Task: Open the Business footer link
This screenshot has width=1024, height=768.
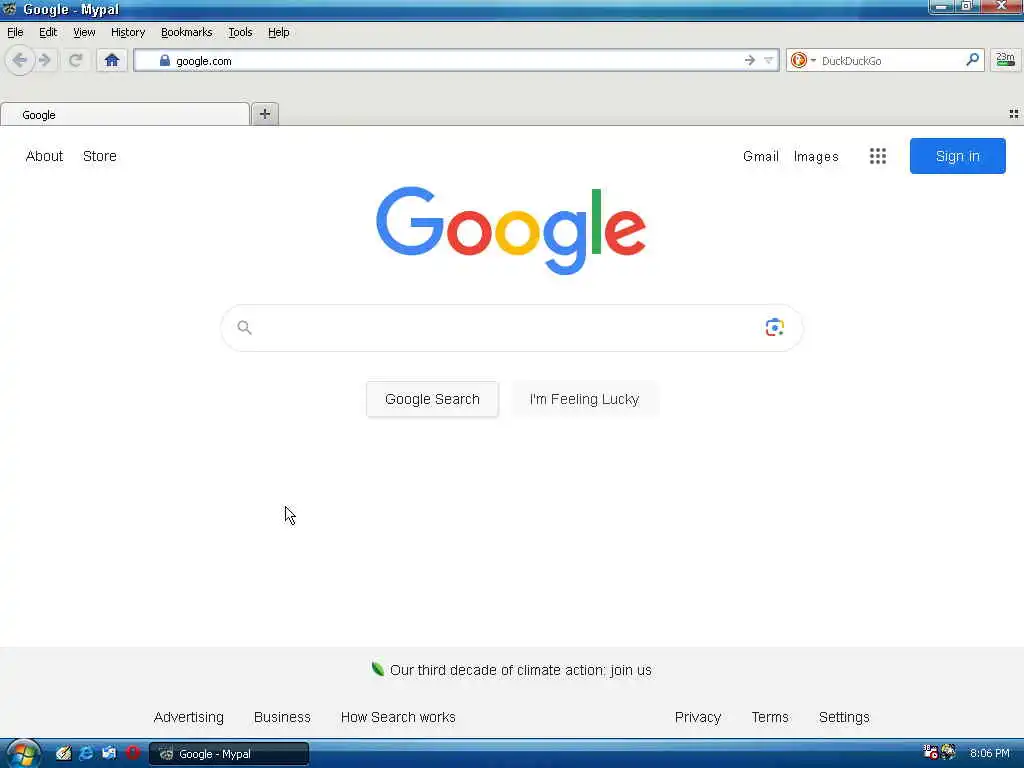Action: (282, 717)
